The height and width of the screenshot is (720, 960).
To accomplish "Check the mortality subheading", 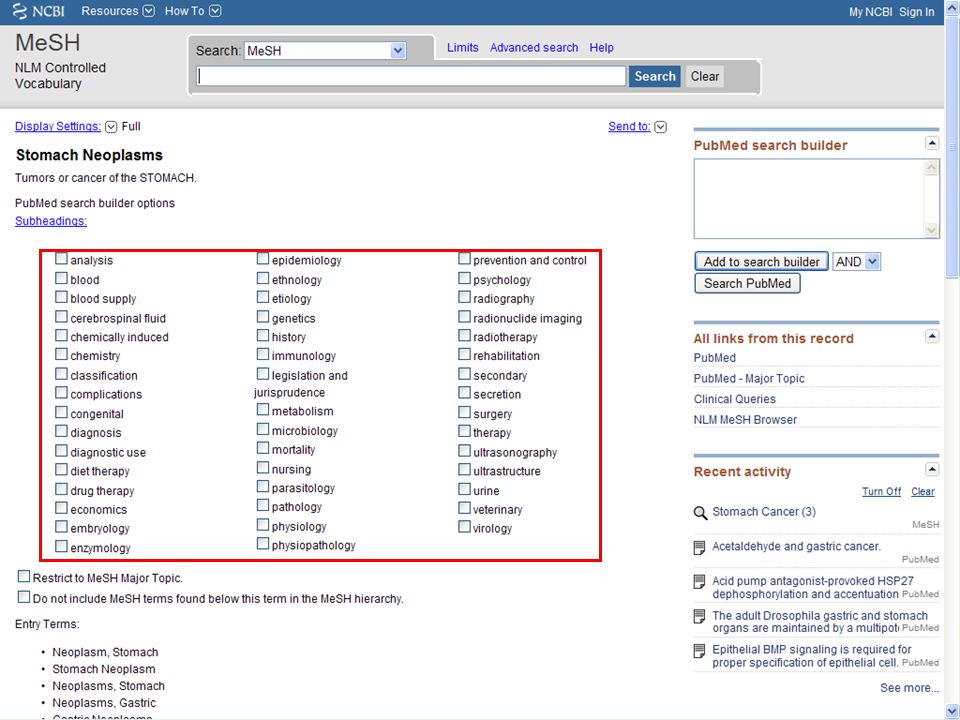I will [263, 448].
